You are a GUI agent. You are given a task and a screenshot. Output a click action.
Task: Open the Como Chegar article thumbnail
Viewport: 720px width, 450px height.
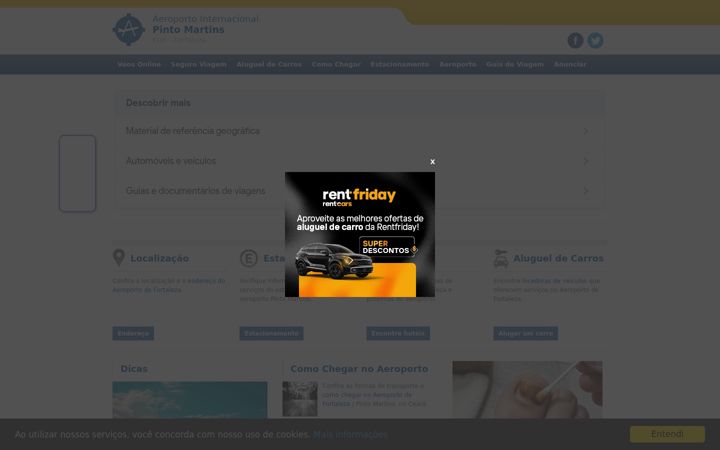point(300,399)
